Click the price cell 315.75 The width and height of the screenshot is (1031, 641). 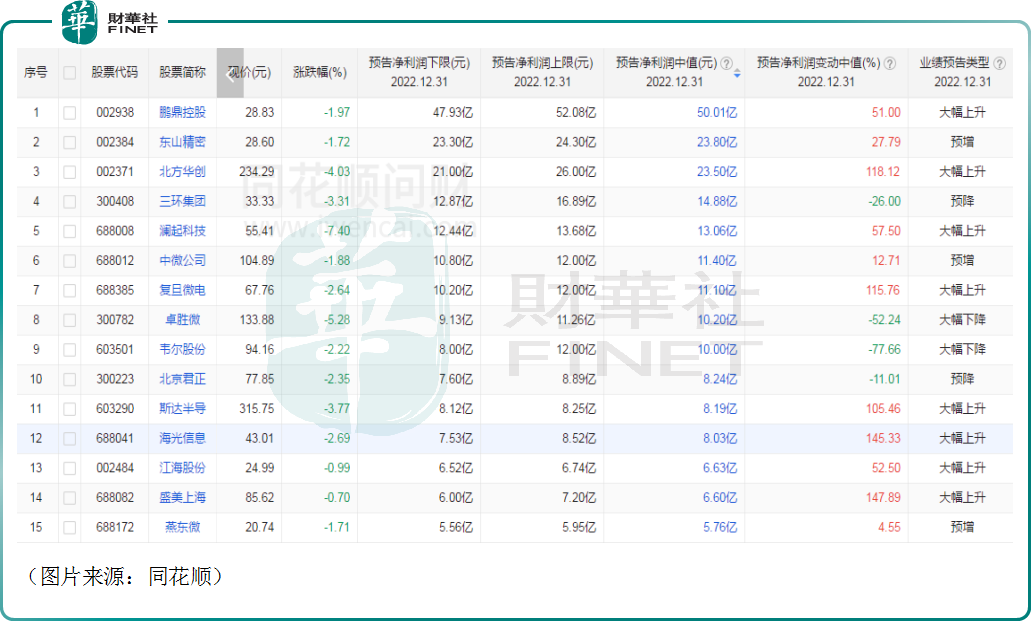click(256, 408)
